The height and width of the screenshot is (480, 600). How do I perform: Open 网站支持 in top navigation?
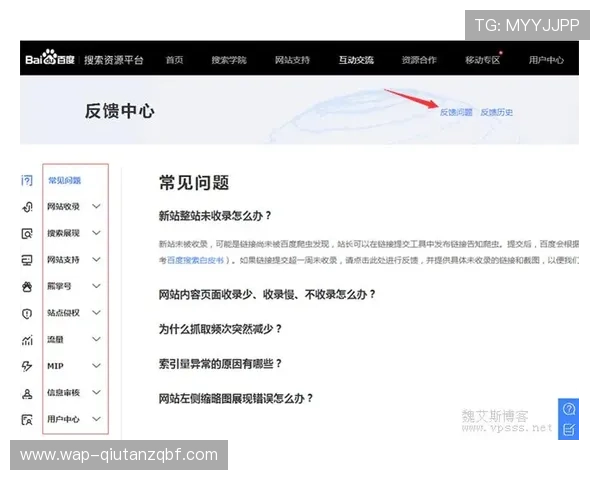(292, 60)
